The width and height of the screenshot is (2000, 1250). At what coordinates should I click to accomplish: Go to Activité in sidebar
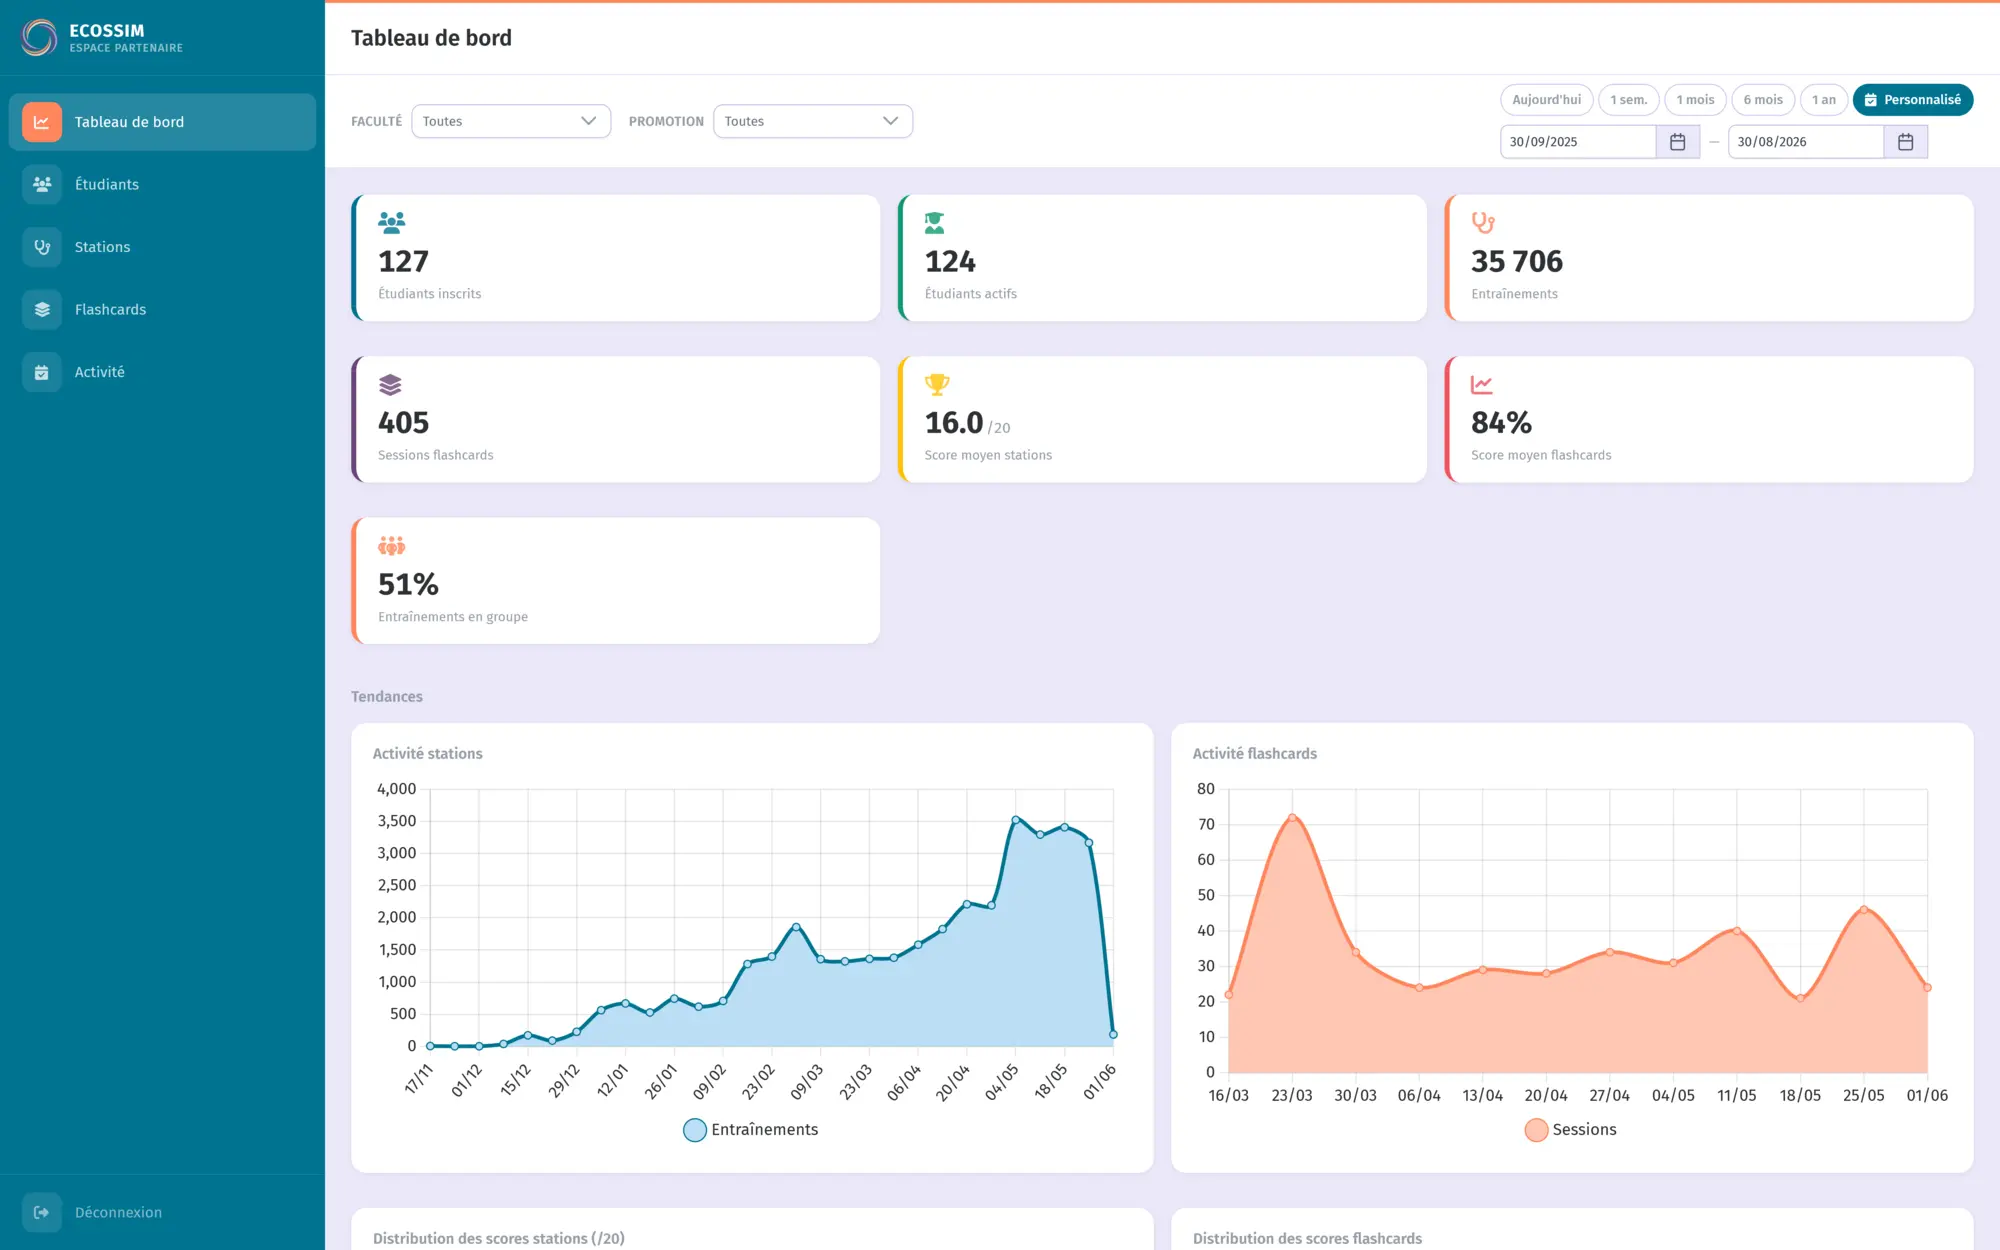162,372
